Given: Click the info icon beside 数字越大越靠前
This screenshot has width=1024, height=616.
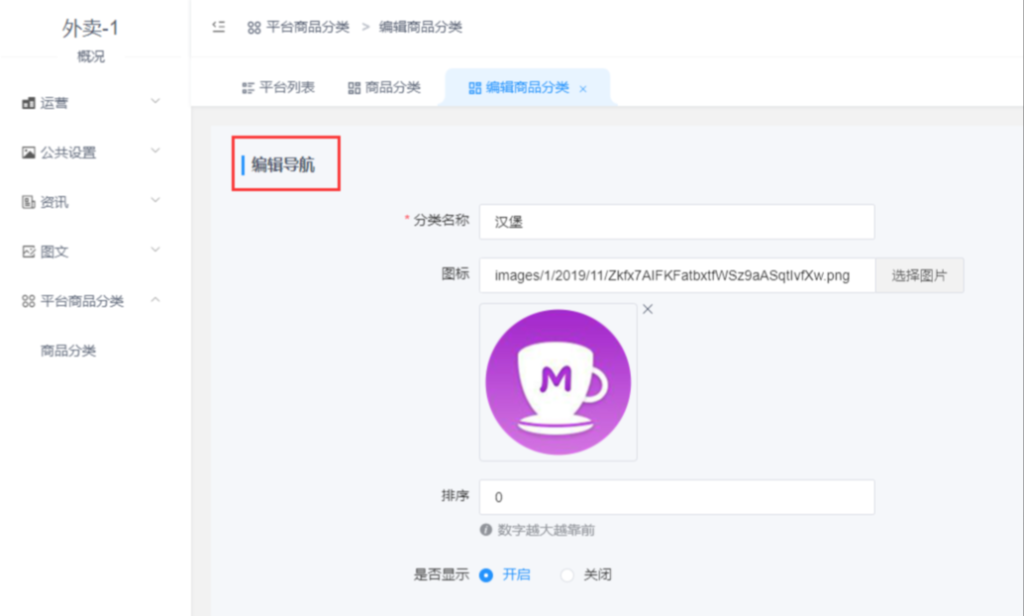Looking at the screenshot, I should coord(486,530).
